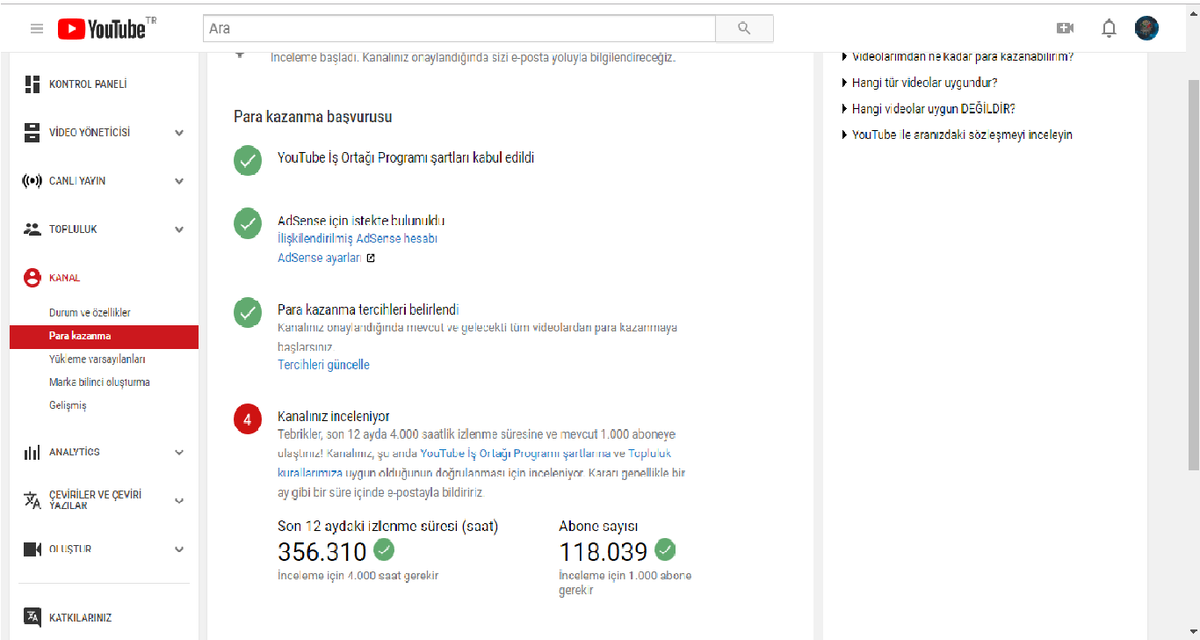This screenshot has height=640, width=1200.
Task: Click green check next to AdSense step
Action: (248, 223)
